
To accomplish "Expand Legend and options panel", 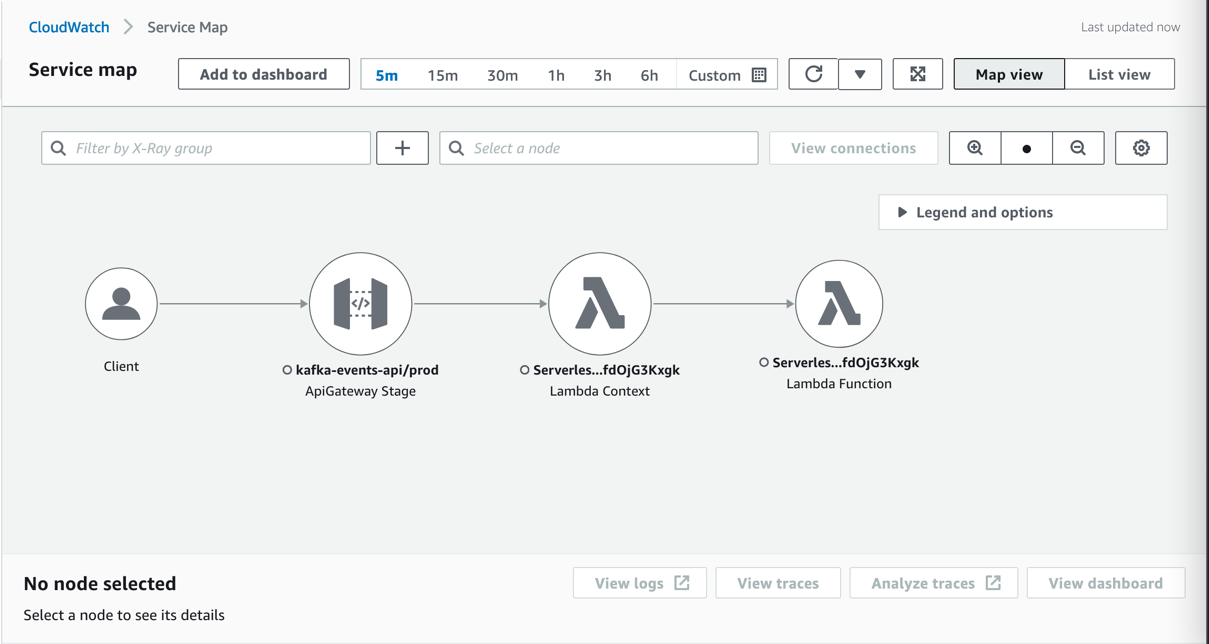I will [1023, 212].
